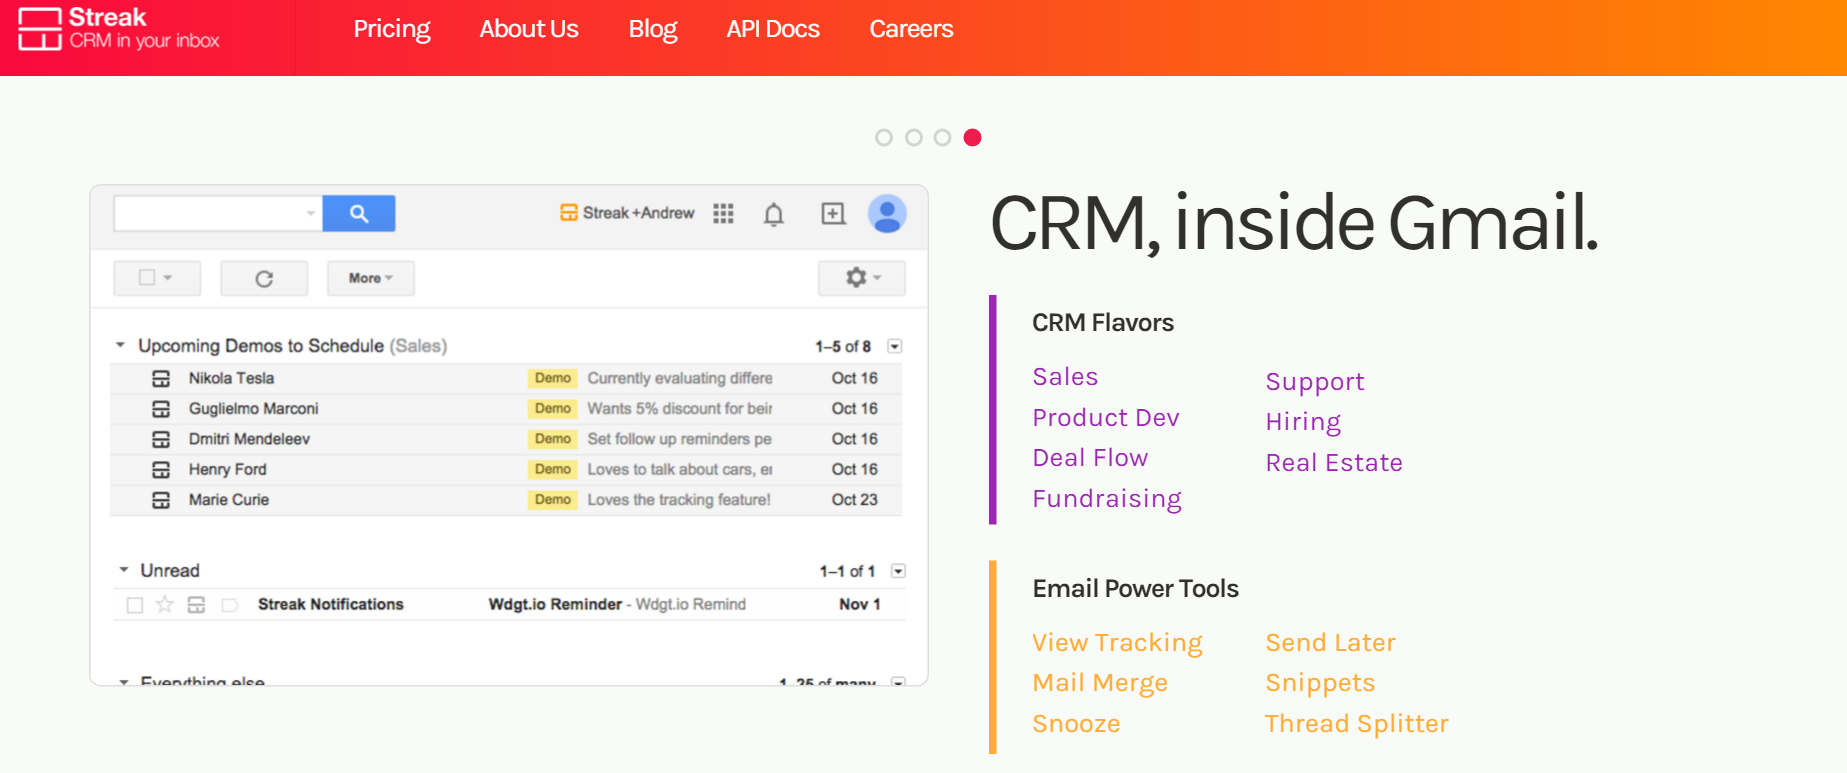Check the Streak Notifications email checkbox
This screenshot has height=773, width=1847.
(135, 604)
